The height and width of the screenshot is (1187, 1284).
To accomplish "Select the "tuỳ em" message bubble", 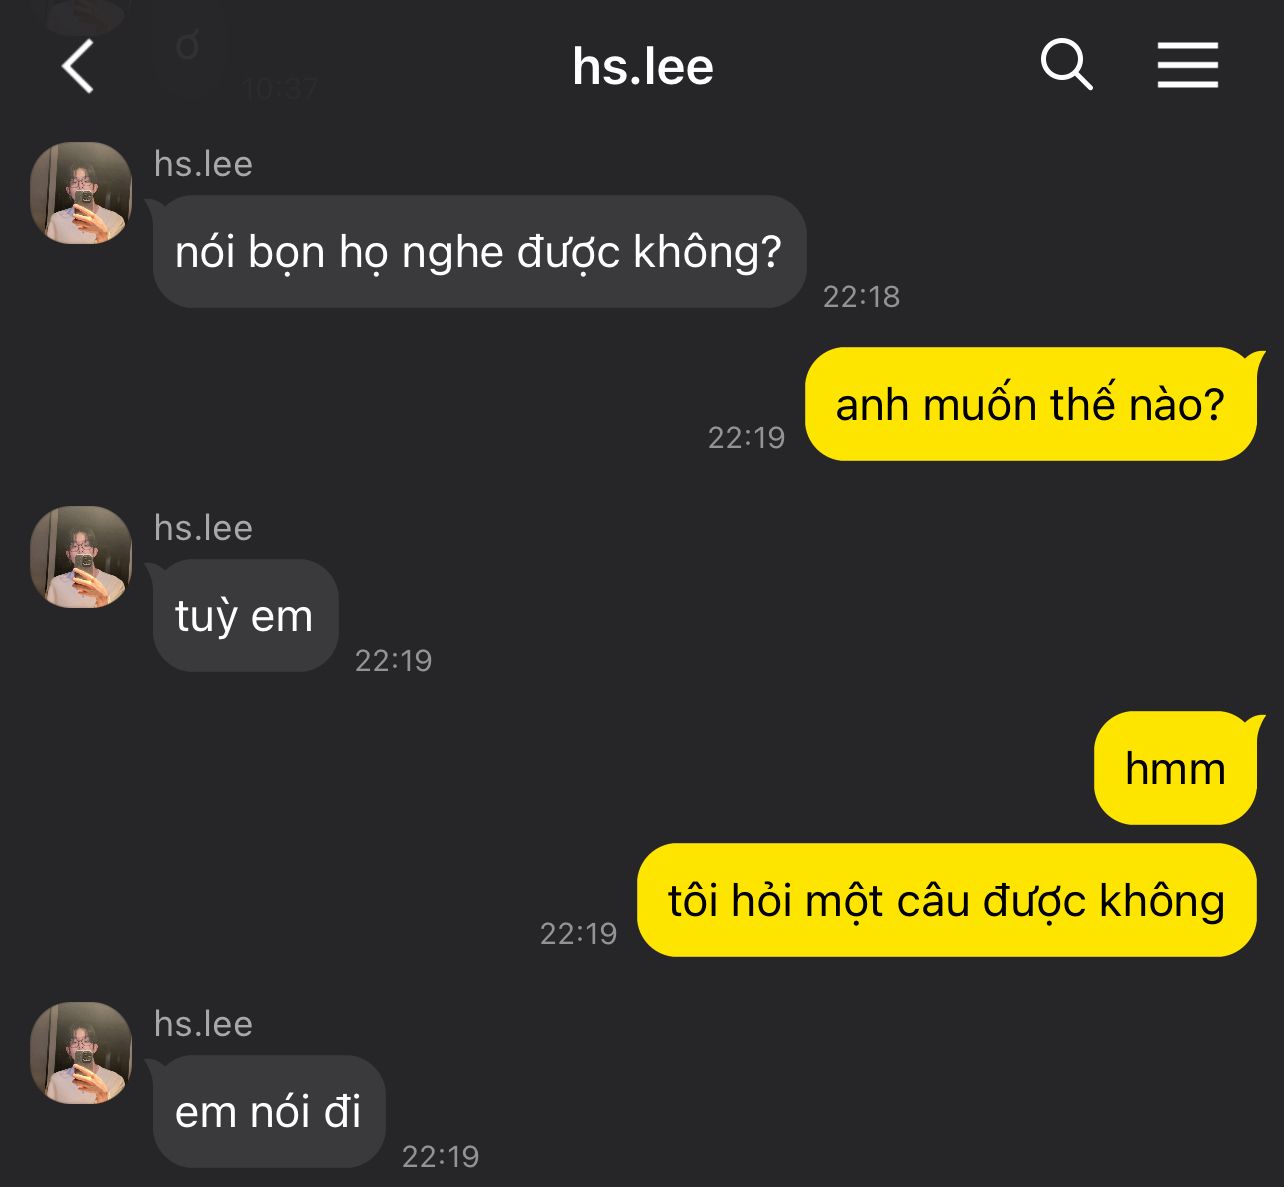I will [x=244, y=616].
